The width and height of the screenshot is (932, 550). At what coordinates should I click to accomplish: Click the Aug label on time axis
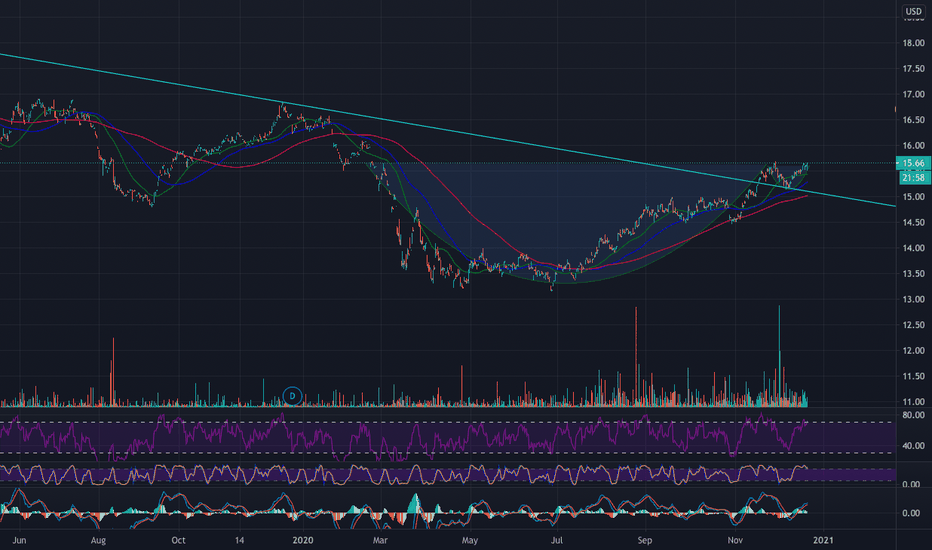click(98, 540)
